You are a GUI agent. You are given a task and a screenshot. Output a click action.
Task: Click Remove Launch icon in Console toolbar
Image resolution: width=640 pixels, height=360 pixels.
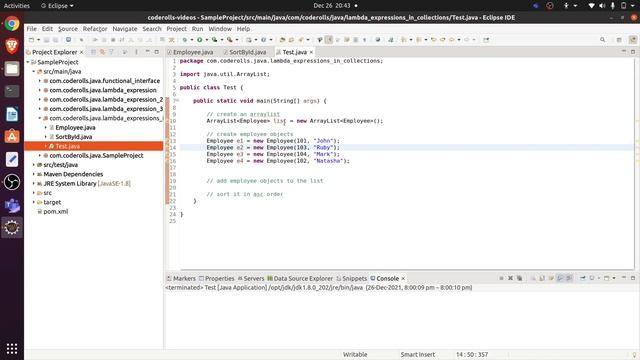[x=510, y=278]
